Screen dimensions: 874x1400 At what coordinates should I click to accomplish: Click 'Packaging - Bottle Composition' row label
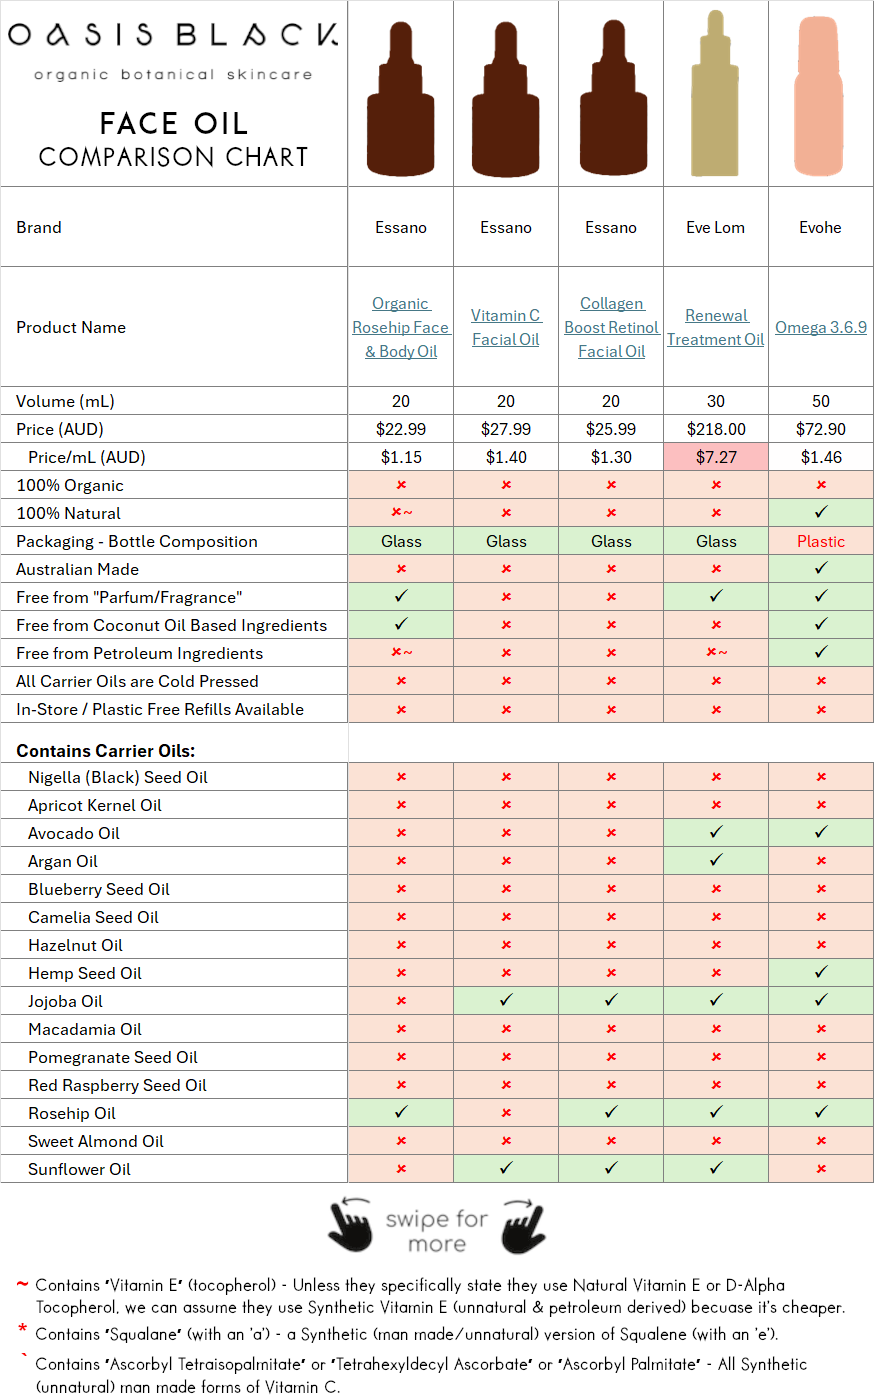pos(137,541)
